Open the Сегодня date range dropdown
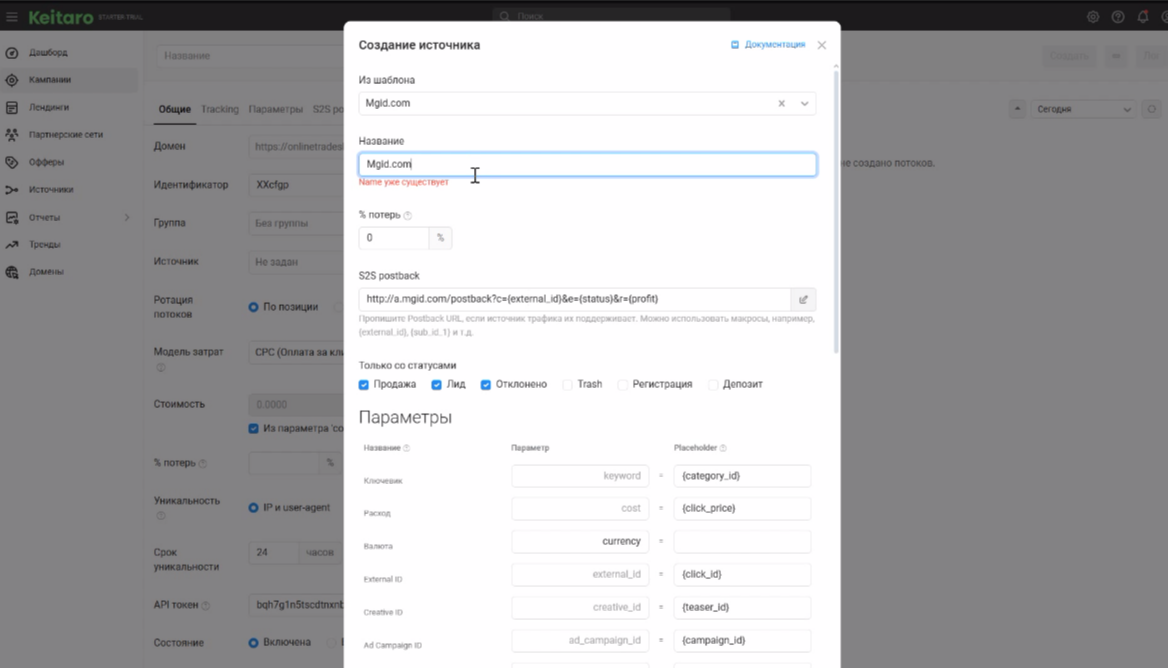The width and height of the screenshot is (1168, 668). [x=1084, y=110]
